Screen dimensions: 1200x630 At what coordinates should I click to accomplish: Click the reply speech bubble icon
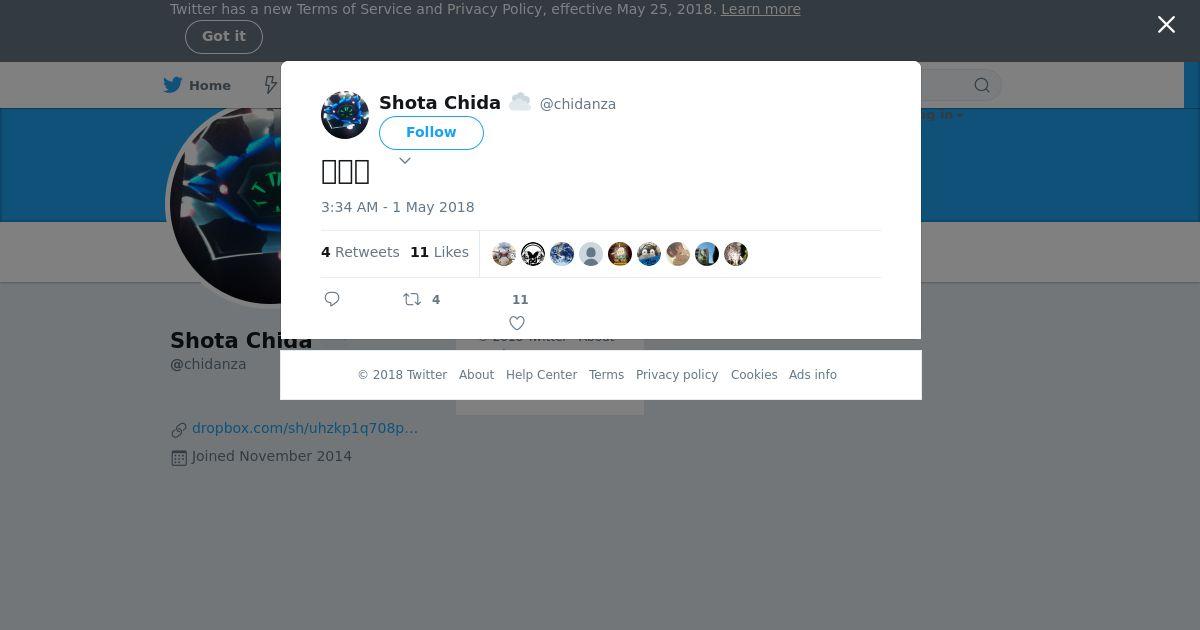click(x=332, y=299)
